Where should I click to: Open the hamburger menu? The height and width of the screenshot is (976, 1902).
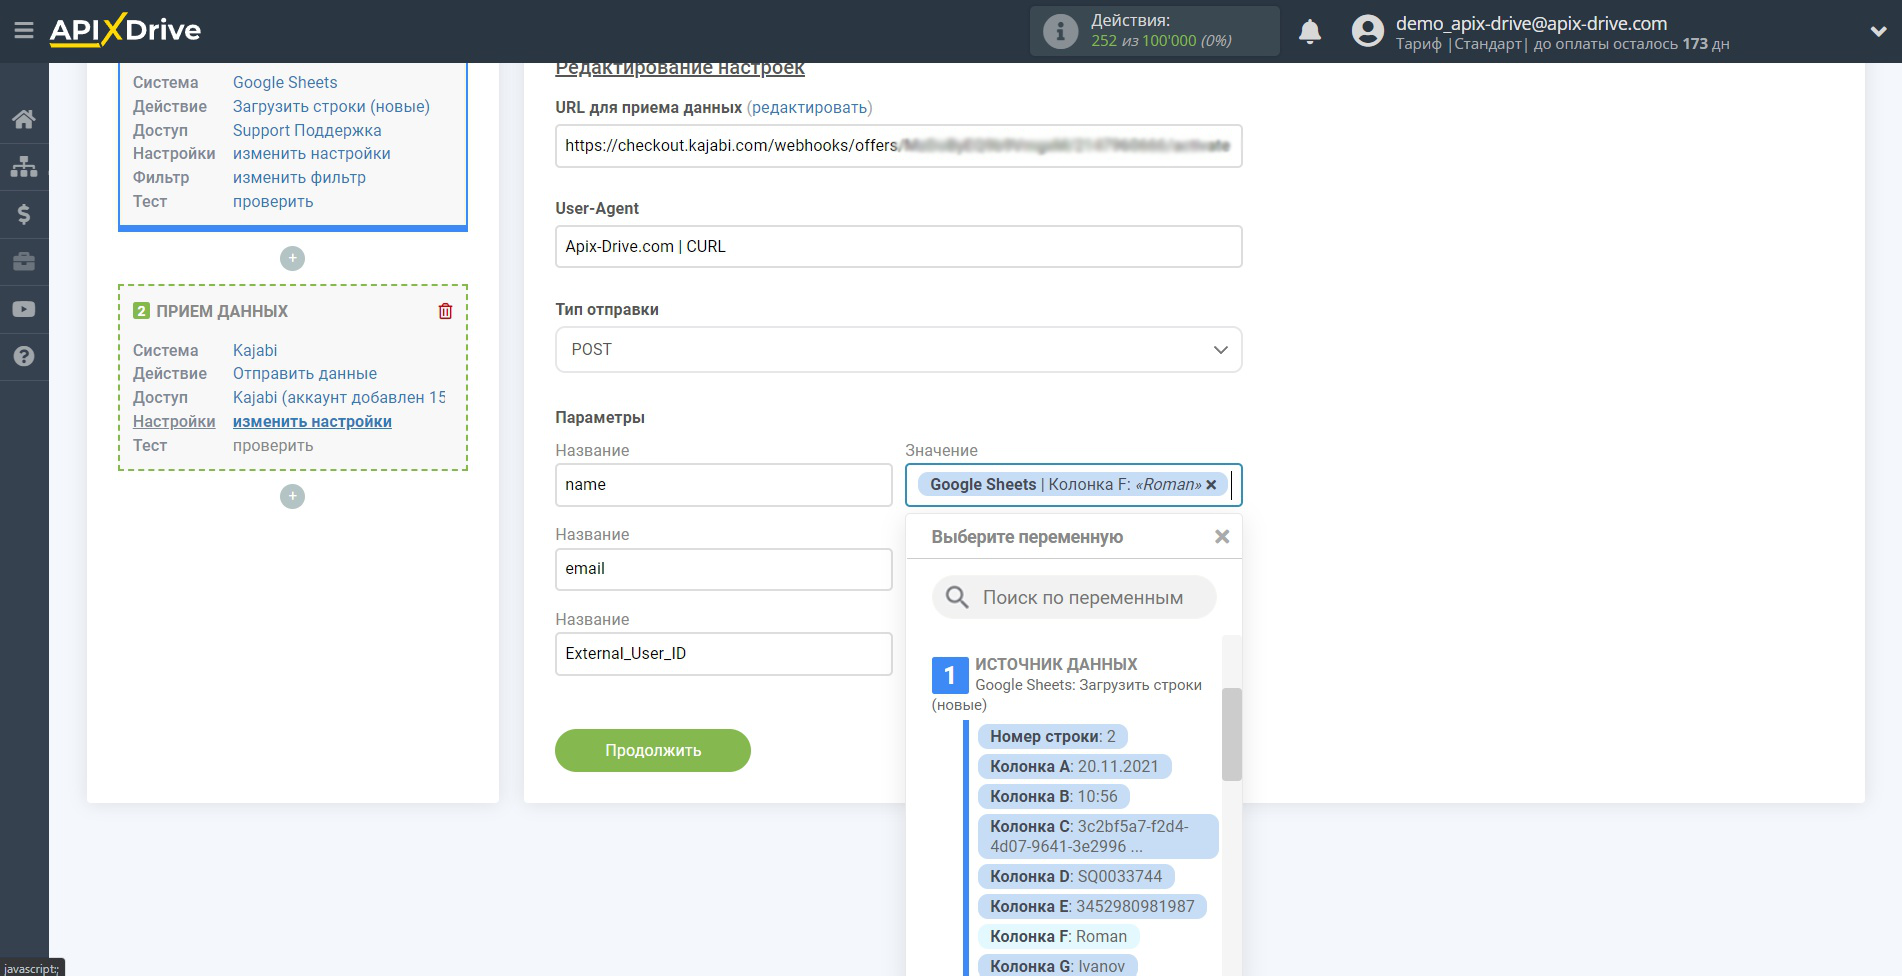tap(24, 31)
